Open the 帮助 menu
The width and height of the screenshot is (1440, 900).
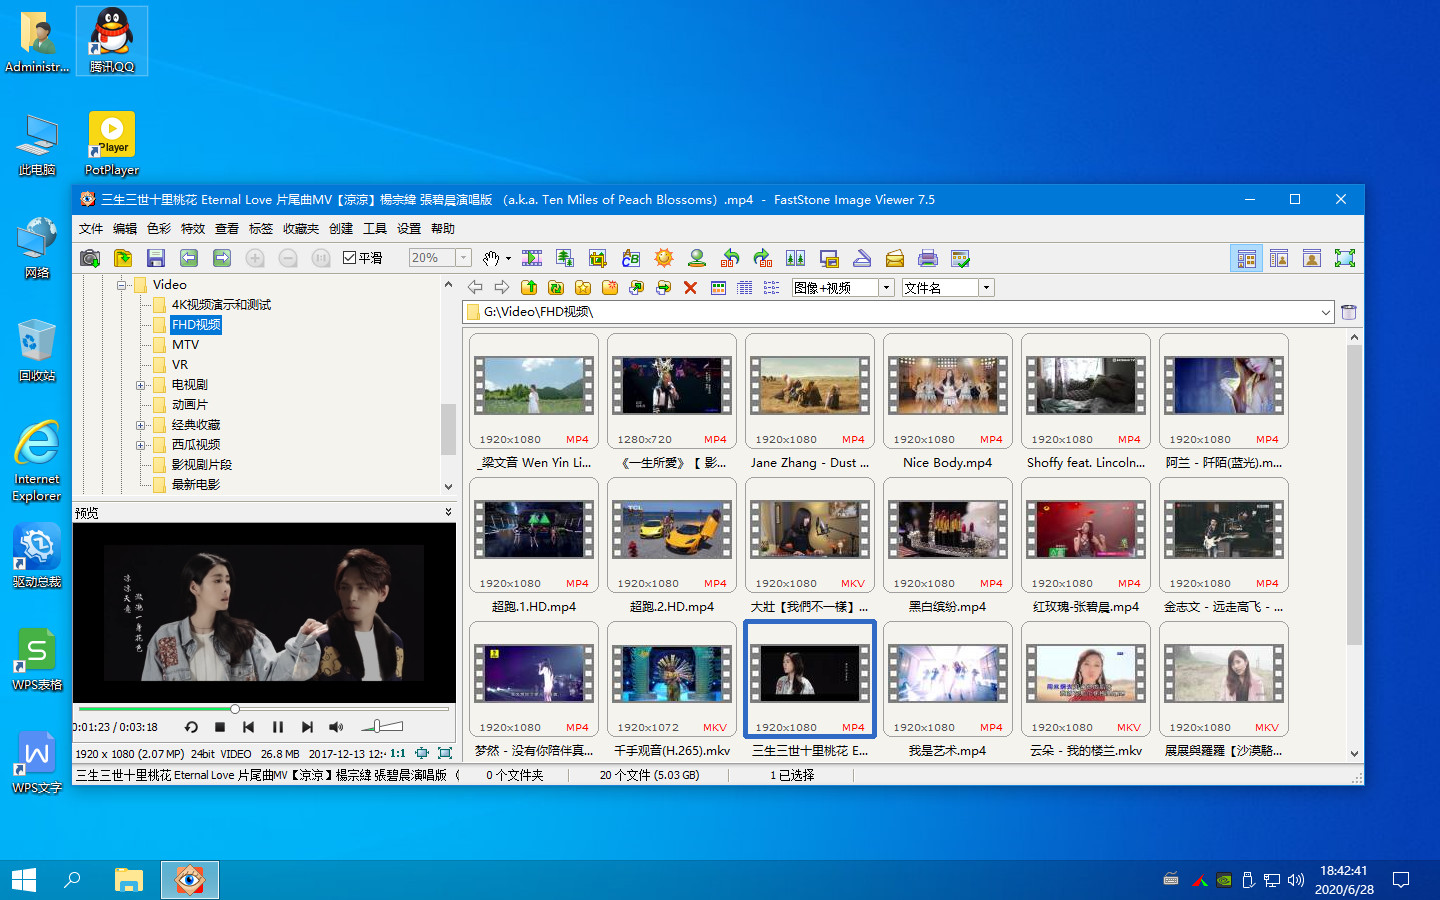[443, 229]
